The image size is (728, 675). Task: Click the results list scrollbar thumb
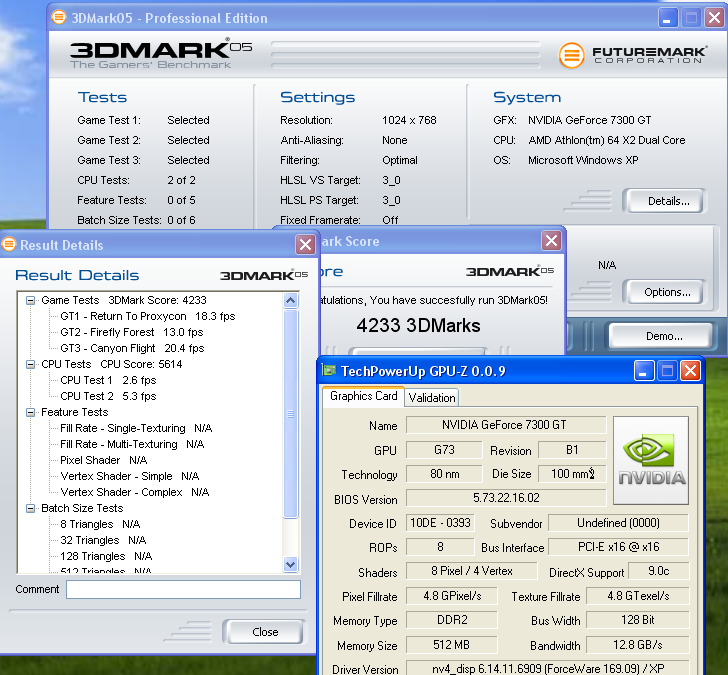pyautogui.click(x=291, y=413)
